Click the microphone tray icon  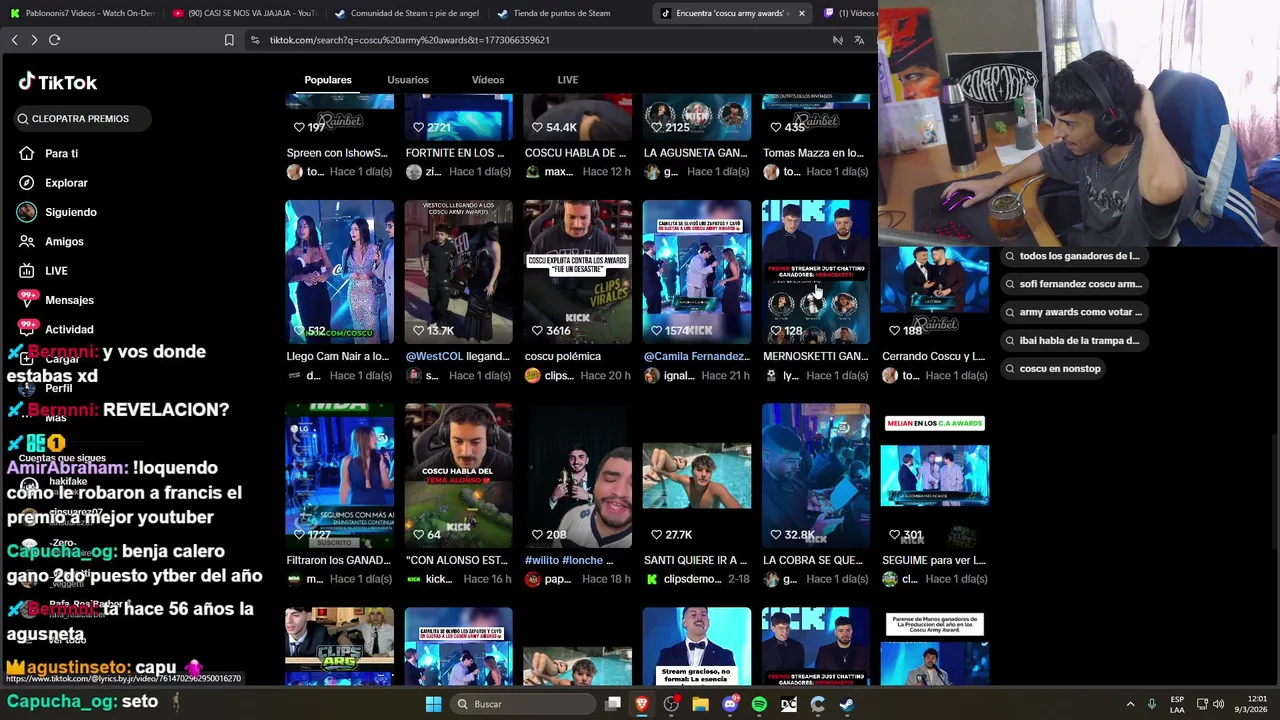click(1152, 704)
